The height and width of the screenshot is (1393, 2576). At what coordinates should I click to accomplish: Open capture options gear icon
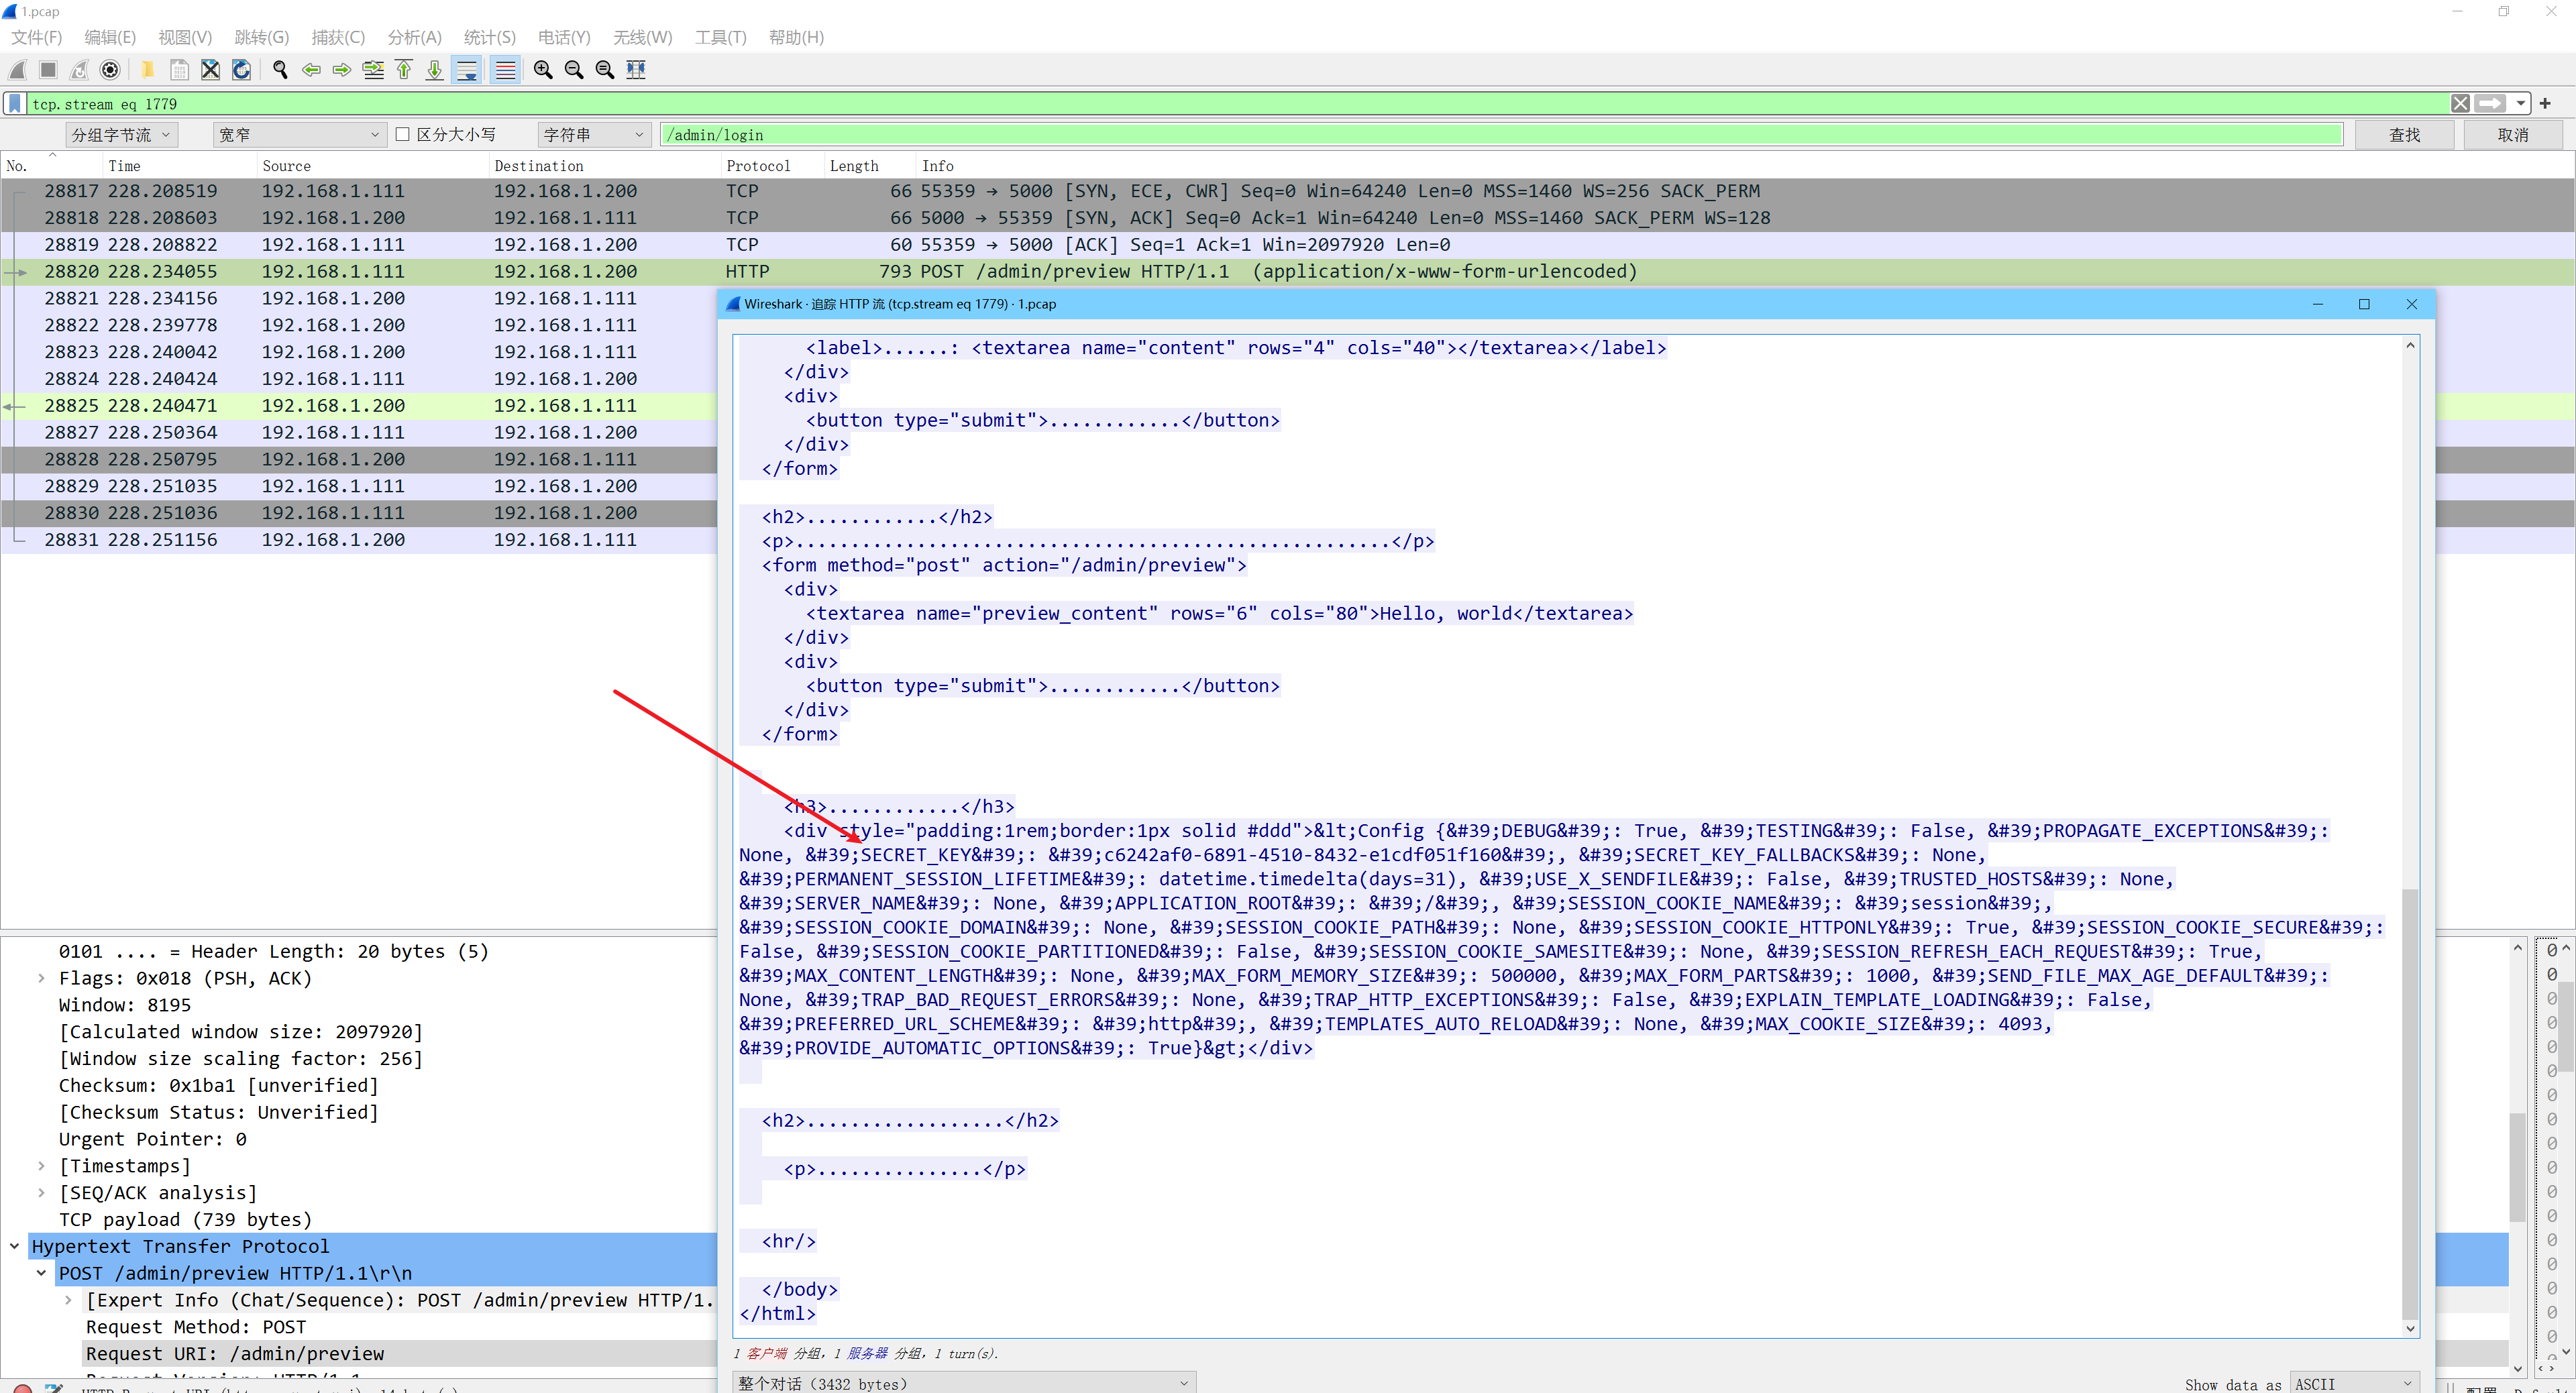[110, 69]
